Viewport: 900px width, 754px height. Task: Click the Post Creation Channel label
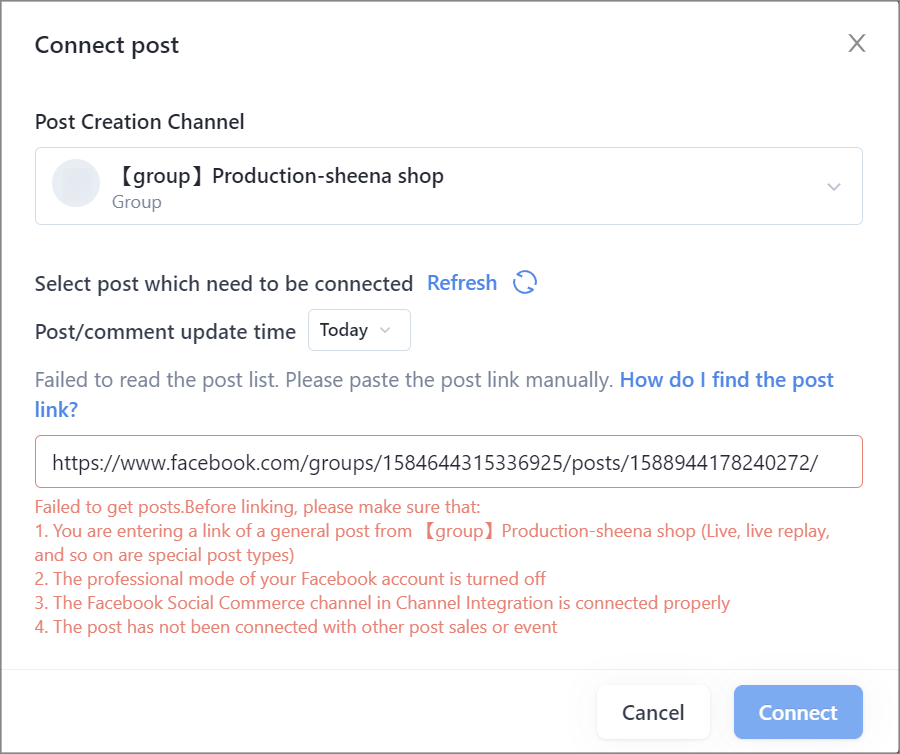(139, 122)
